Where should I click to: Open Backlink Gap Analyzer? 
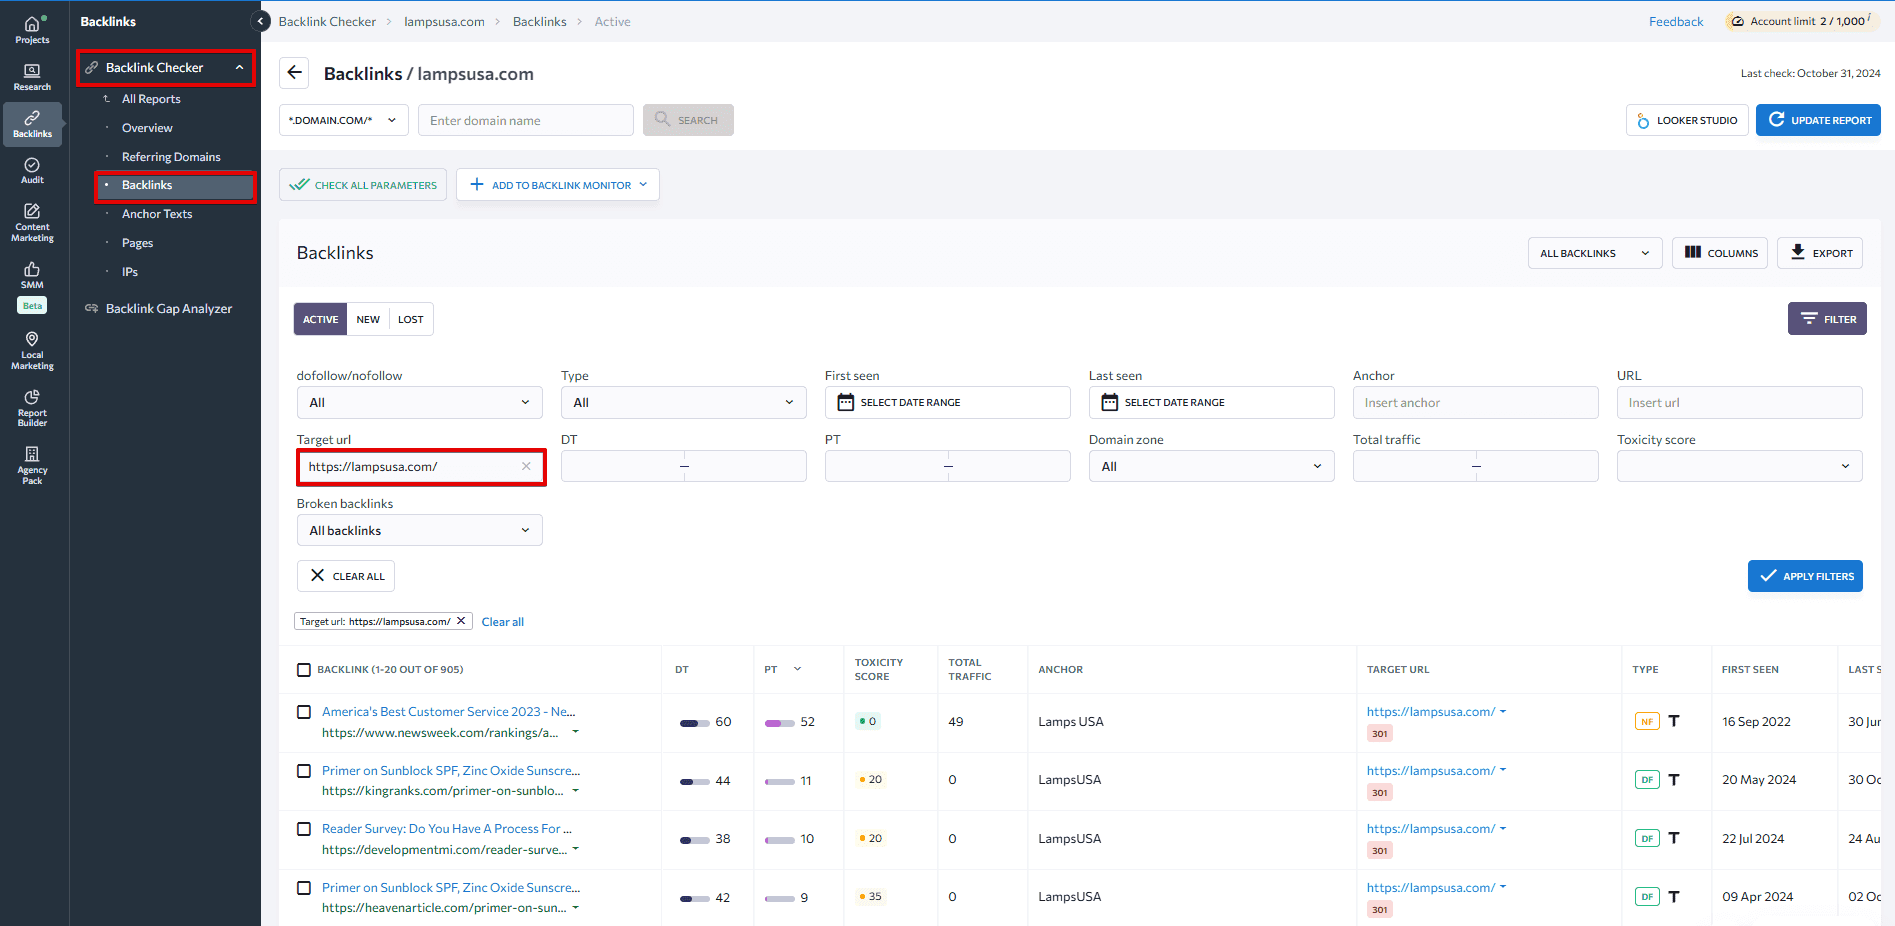point(168,309)
